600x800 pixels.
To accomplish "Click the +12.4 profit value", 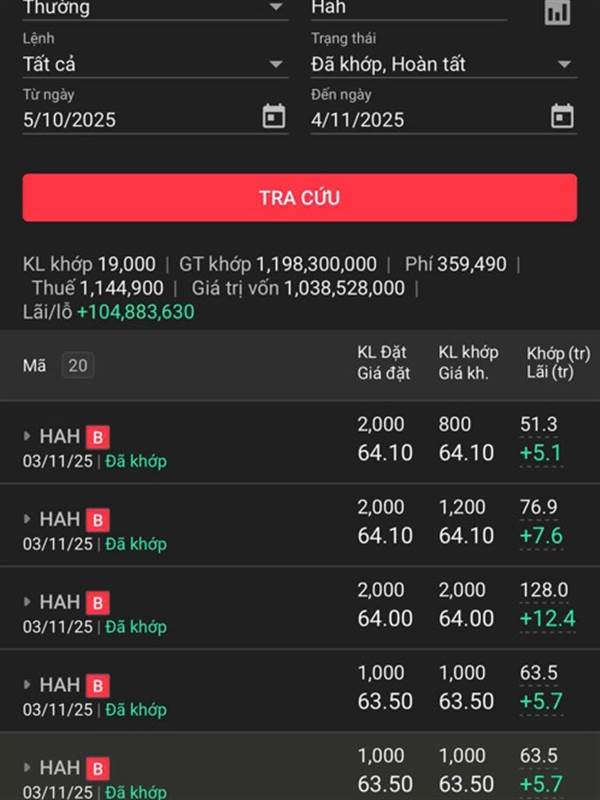I will tap(547, 619).
